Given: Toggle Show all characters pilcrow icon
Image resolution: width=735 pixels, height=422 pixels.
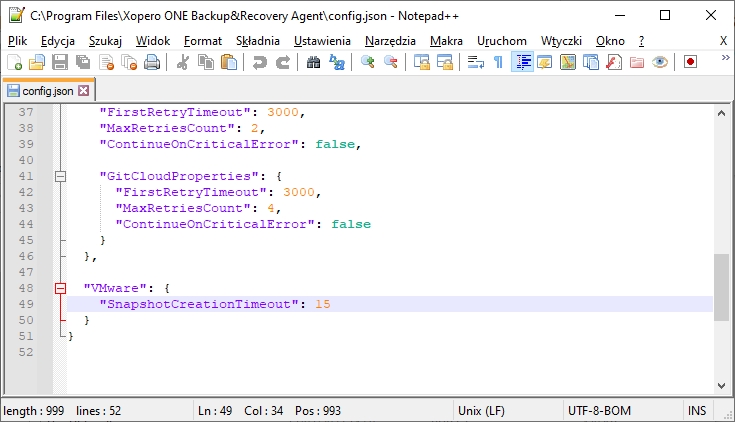Looking at the screenshot, I should click(x=498, y=62).
